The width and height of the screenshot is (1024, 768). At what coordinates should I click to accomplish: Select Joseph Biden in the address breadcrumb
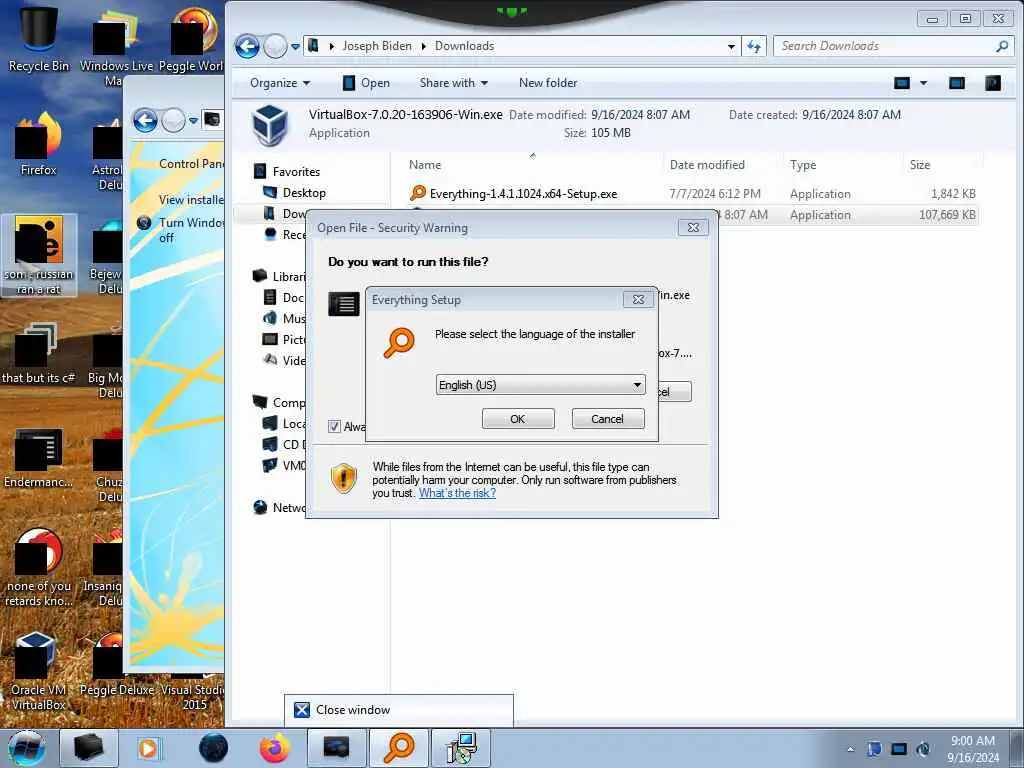click(x=377, y=46)
